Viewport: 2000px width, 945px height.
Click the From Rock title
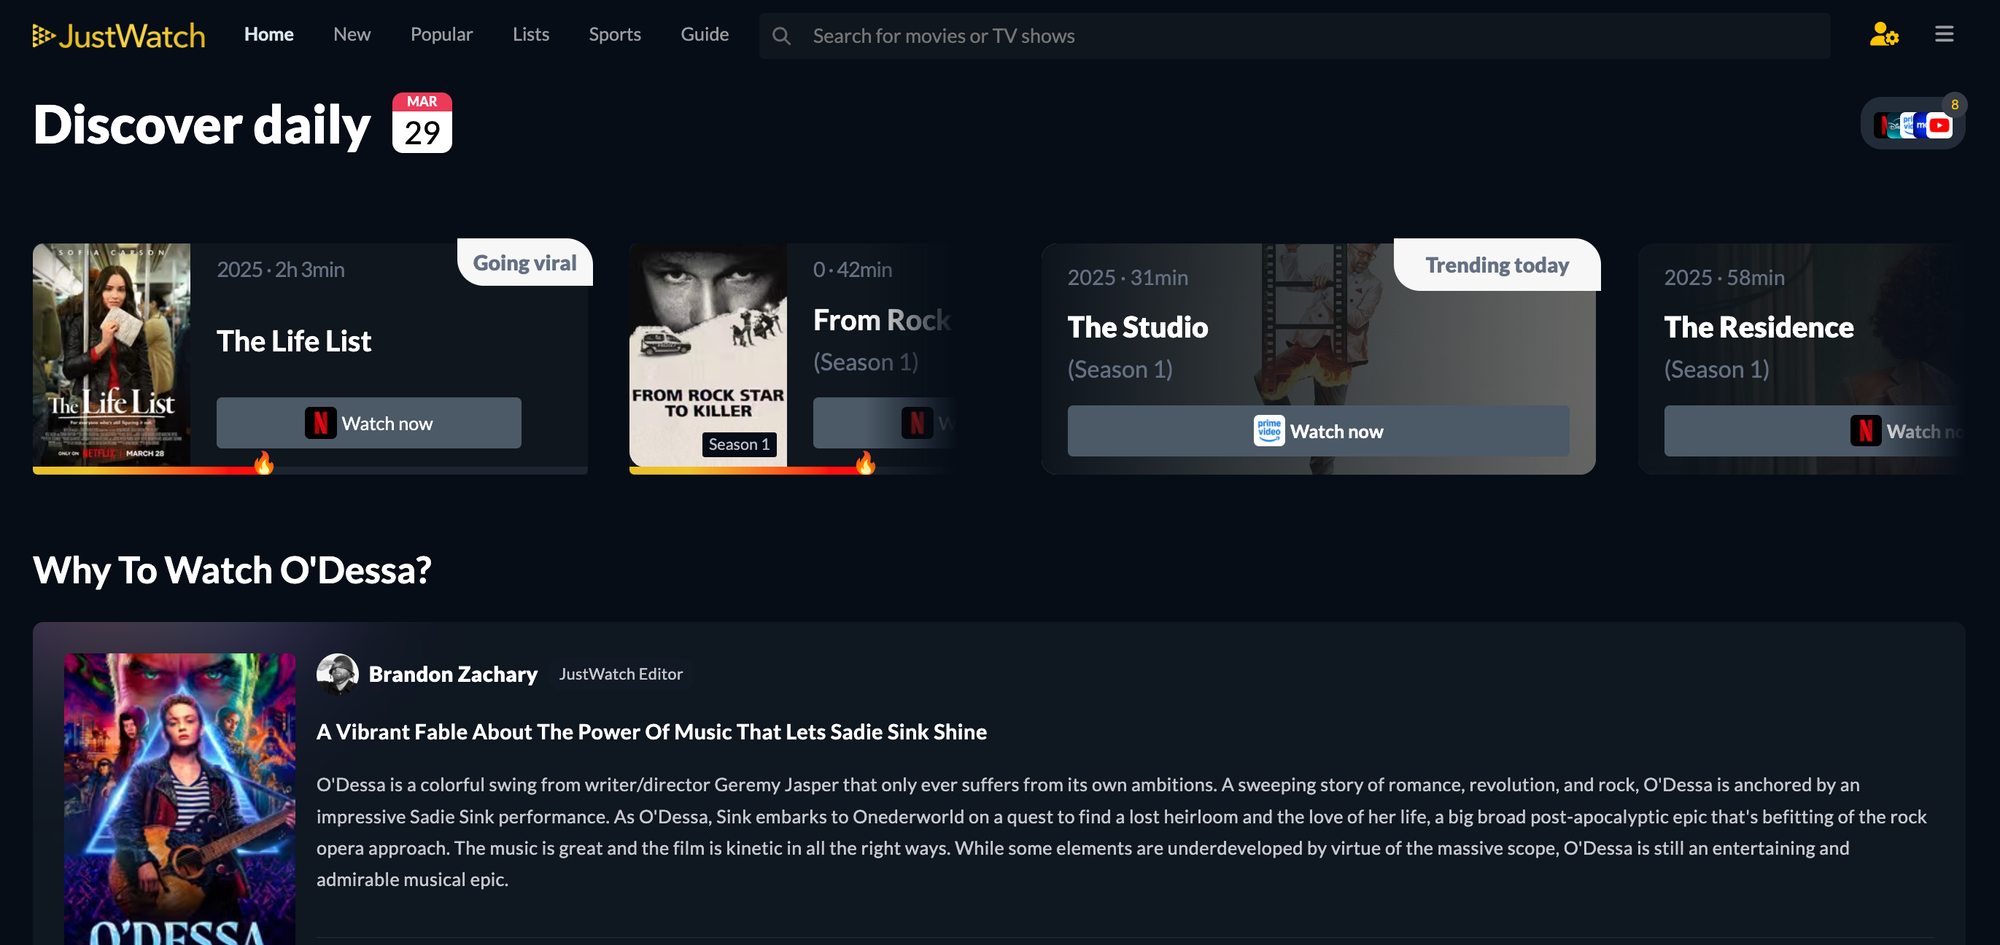(x=881, y=320)
